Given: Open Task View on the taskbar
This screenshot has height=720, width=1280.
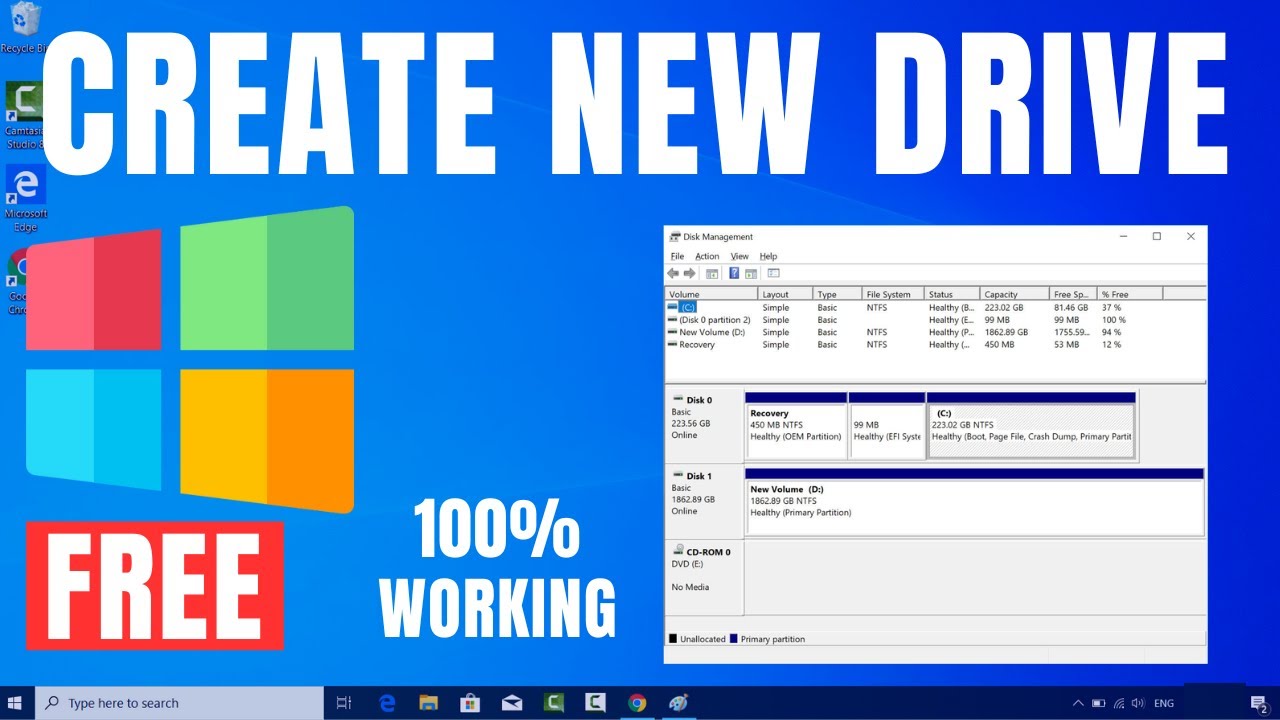Looking at the screenshot, I should (344, 703).
